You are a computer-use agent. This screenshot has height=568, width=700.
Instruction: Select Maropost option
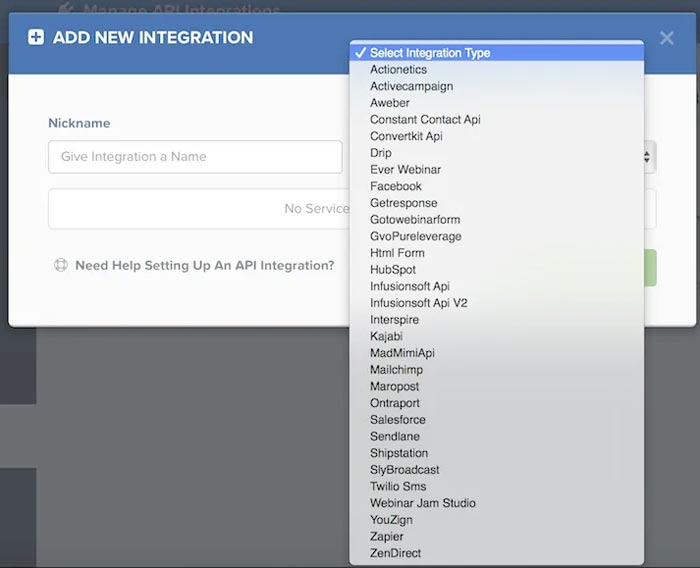pyautogui.click(x=496, y=386)
